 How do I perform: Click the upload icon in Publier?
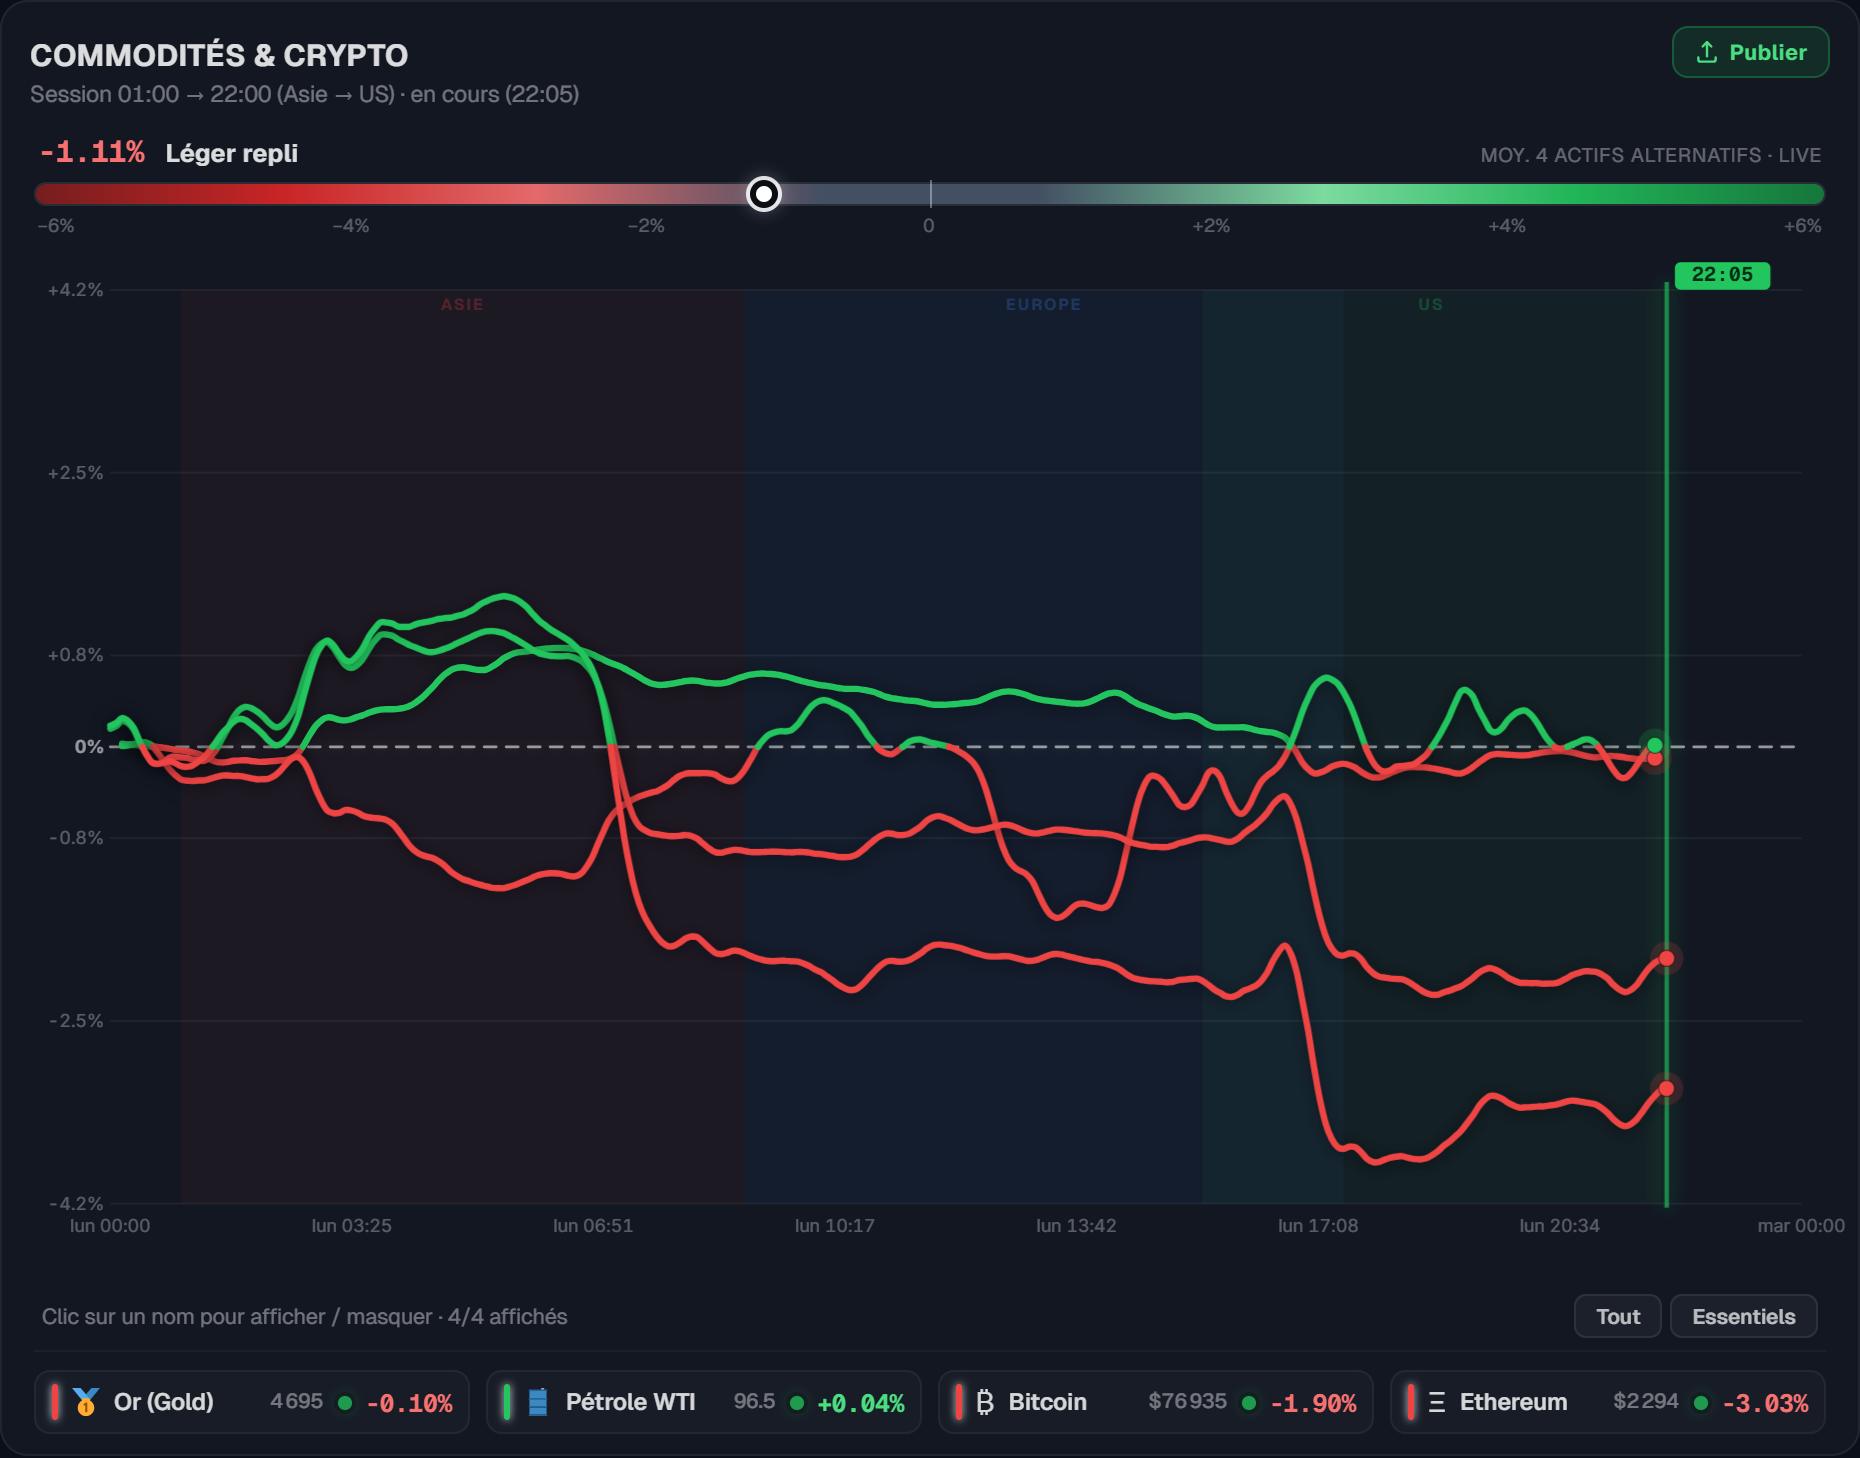pos(1707,52)
